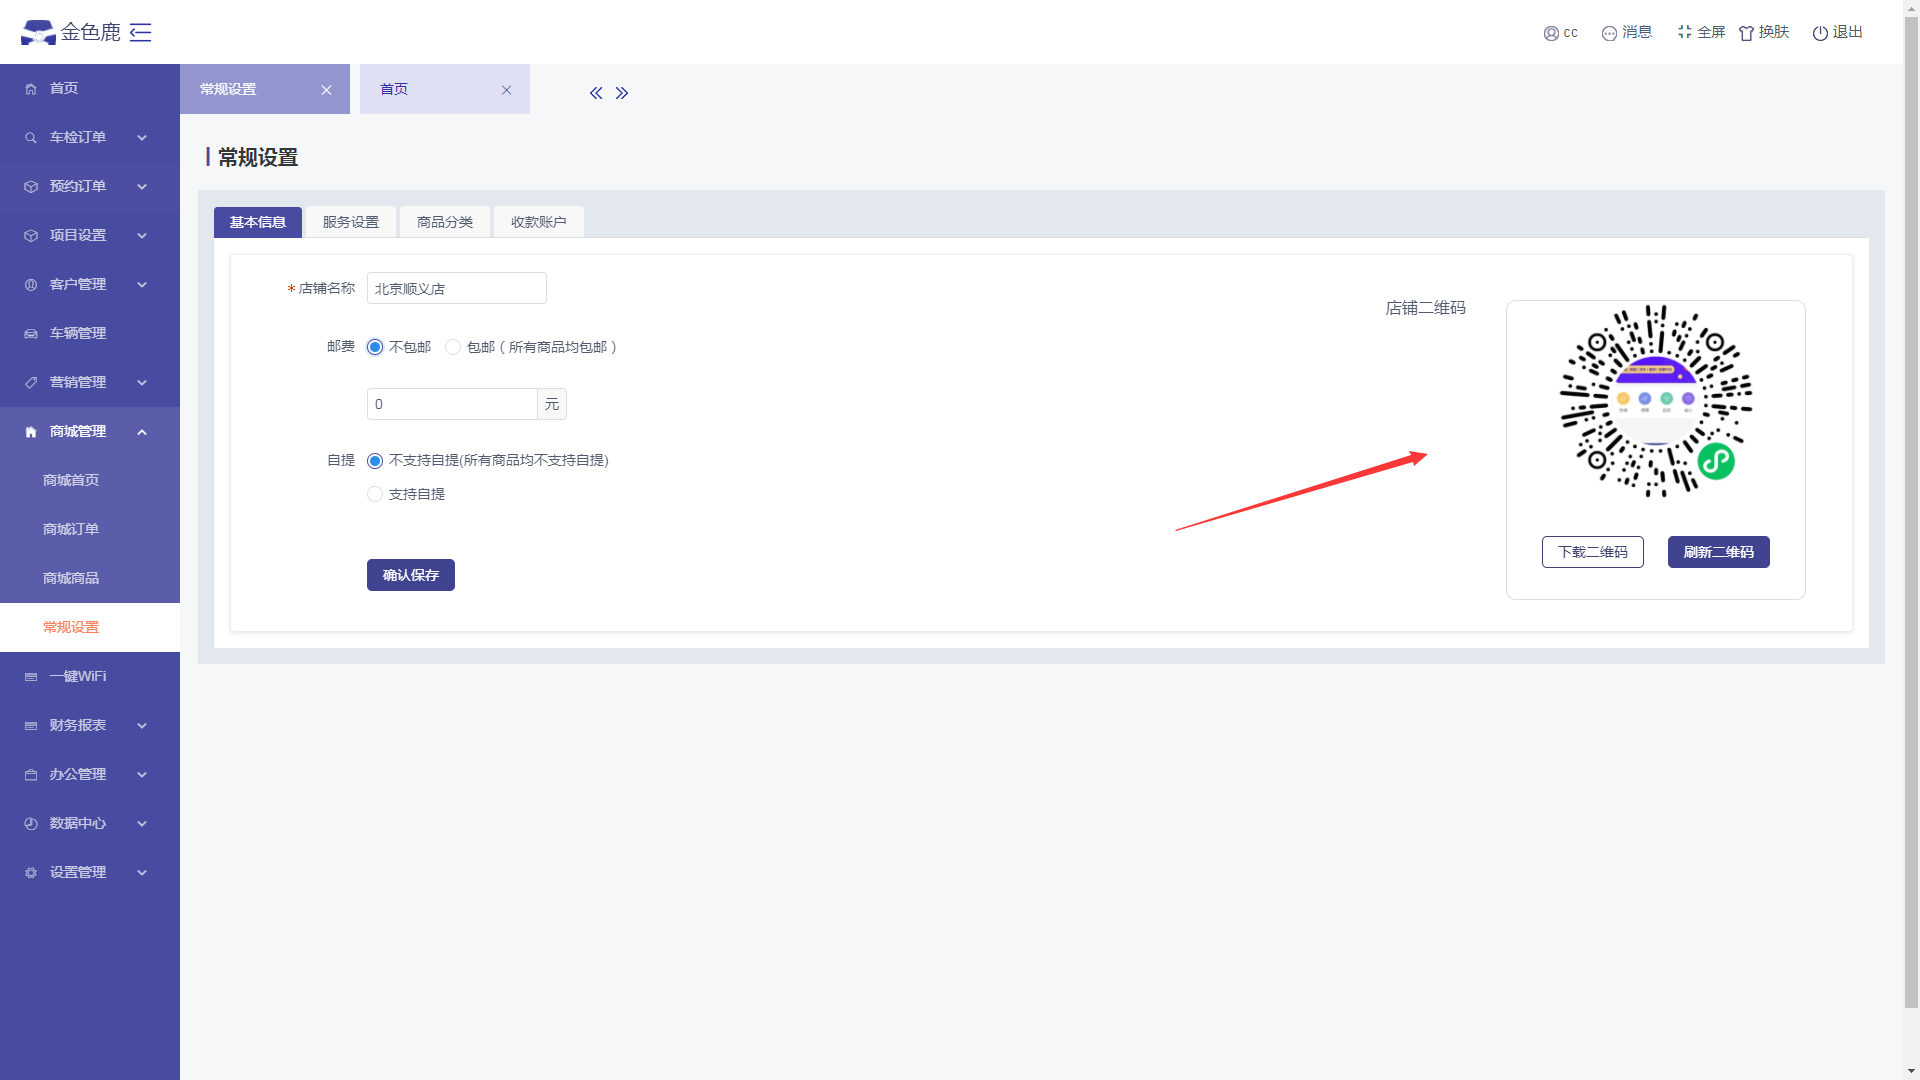This screenshot has width=1920, height=1080.
Task: Open 常规设置 in sidebar
Action: (x=90, y=628)
